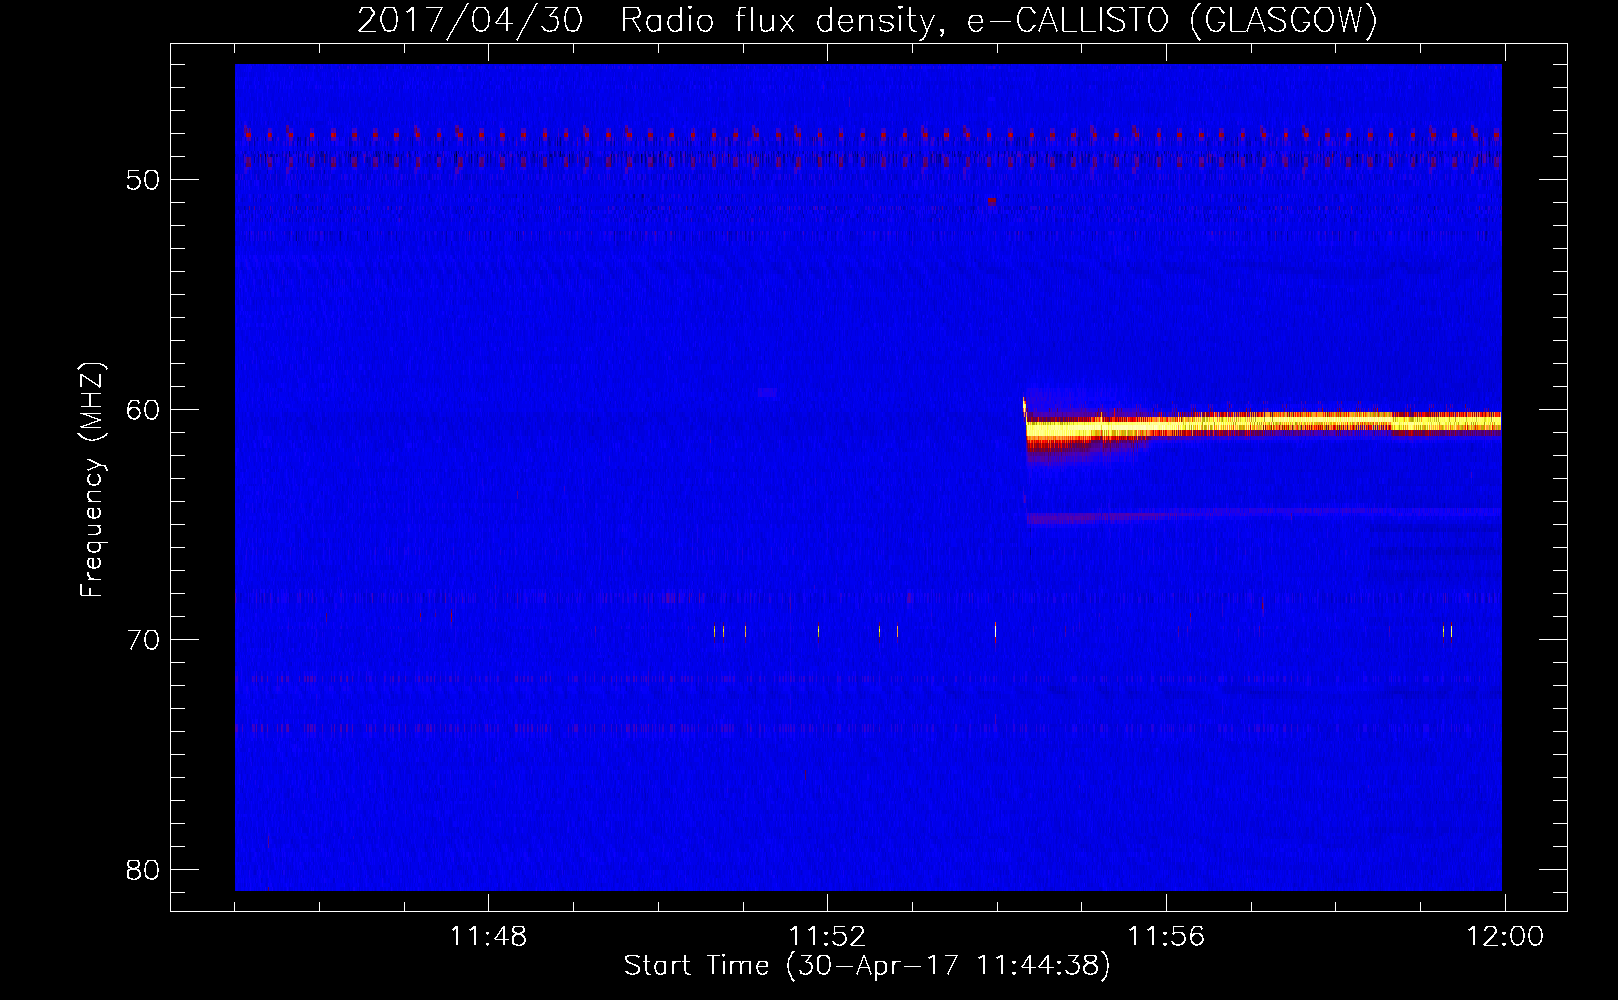Click the plot title mentioning e-CALLISTO (GLASGOW)
1618x1000 pixels.
point(867,20)
